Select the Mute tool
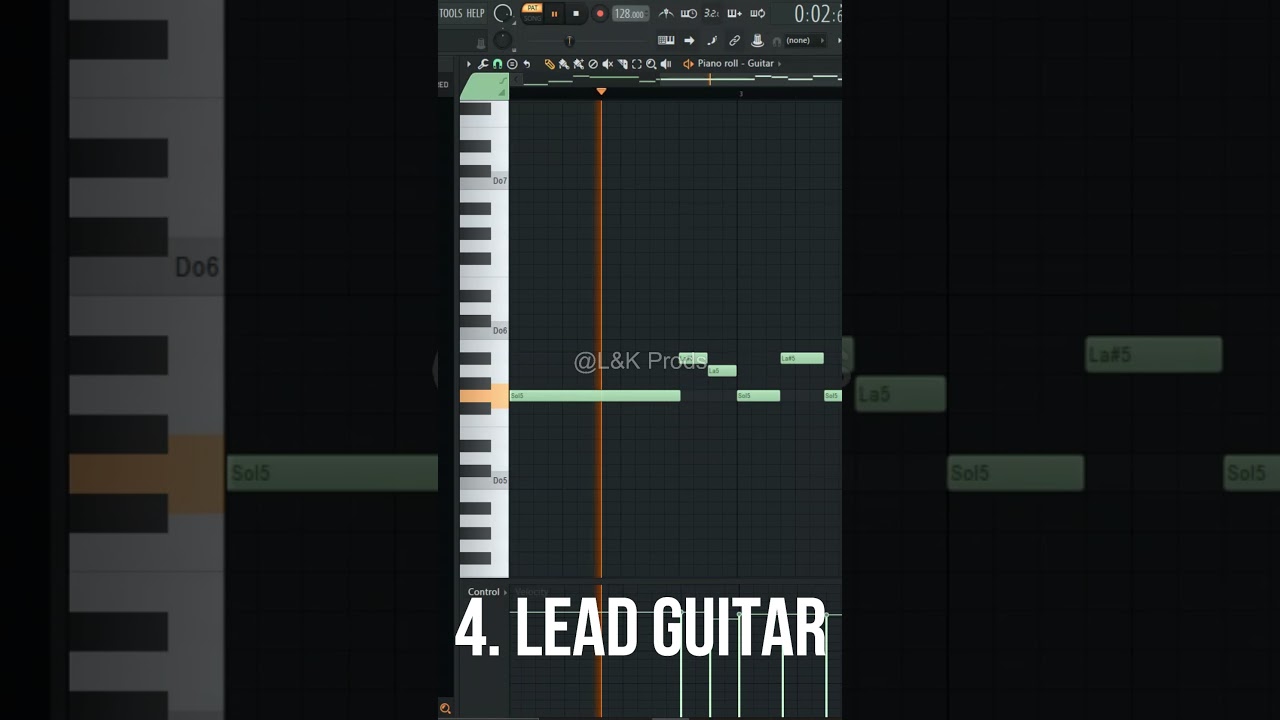This screenshot has width=1280, height=720. tap(607, 64)
